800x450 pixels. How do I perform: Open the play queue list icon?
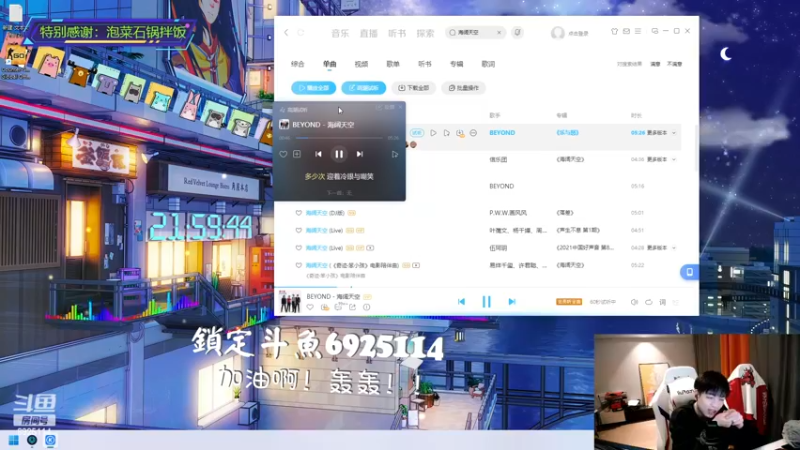tap(676, 303)
